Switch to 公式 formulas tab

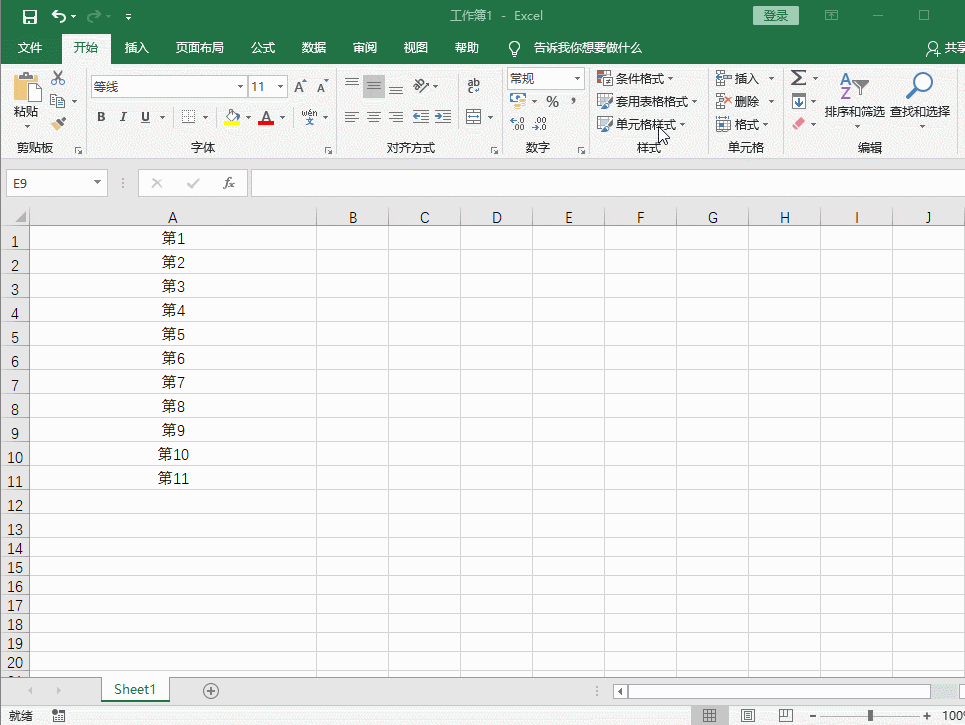coord(263,48)
